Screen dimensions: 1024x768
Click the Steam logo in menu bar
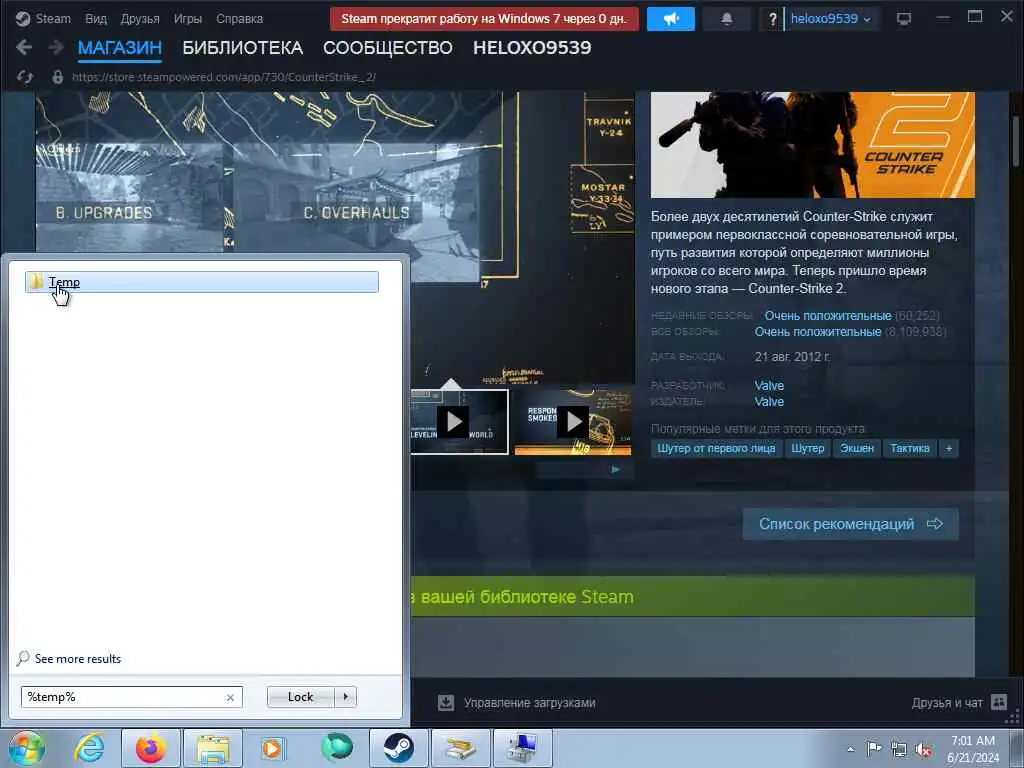23,18
